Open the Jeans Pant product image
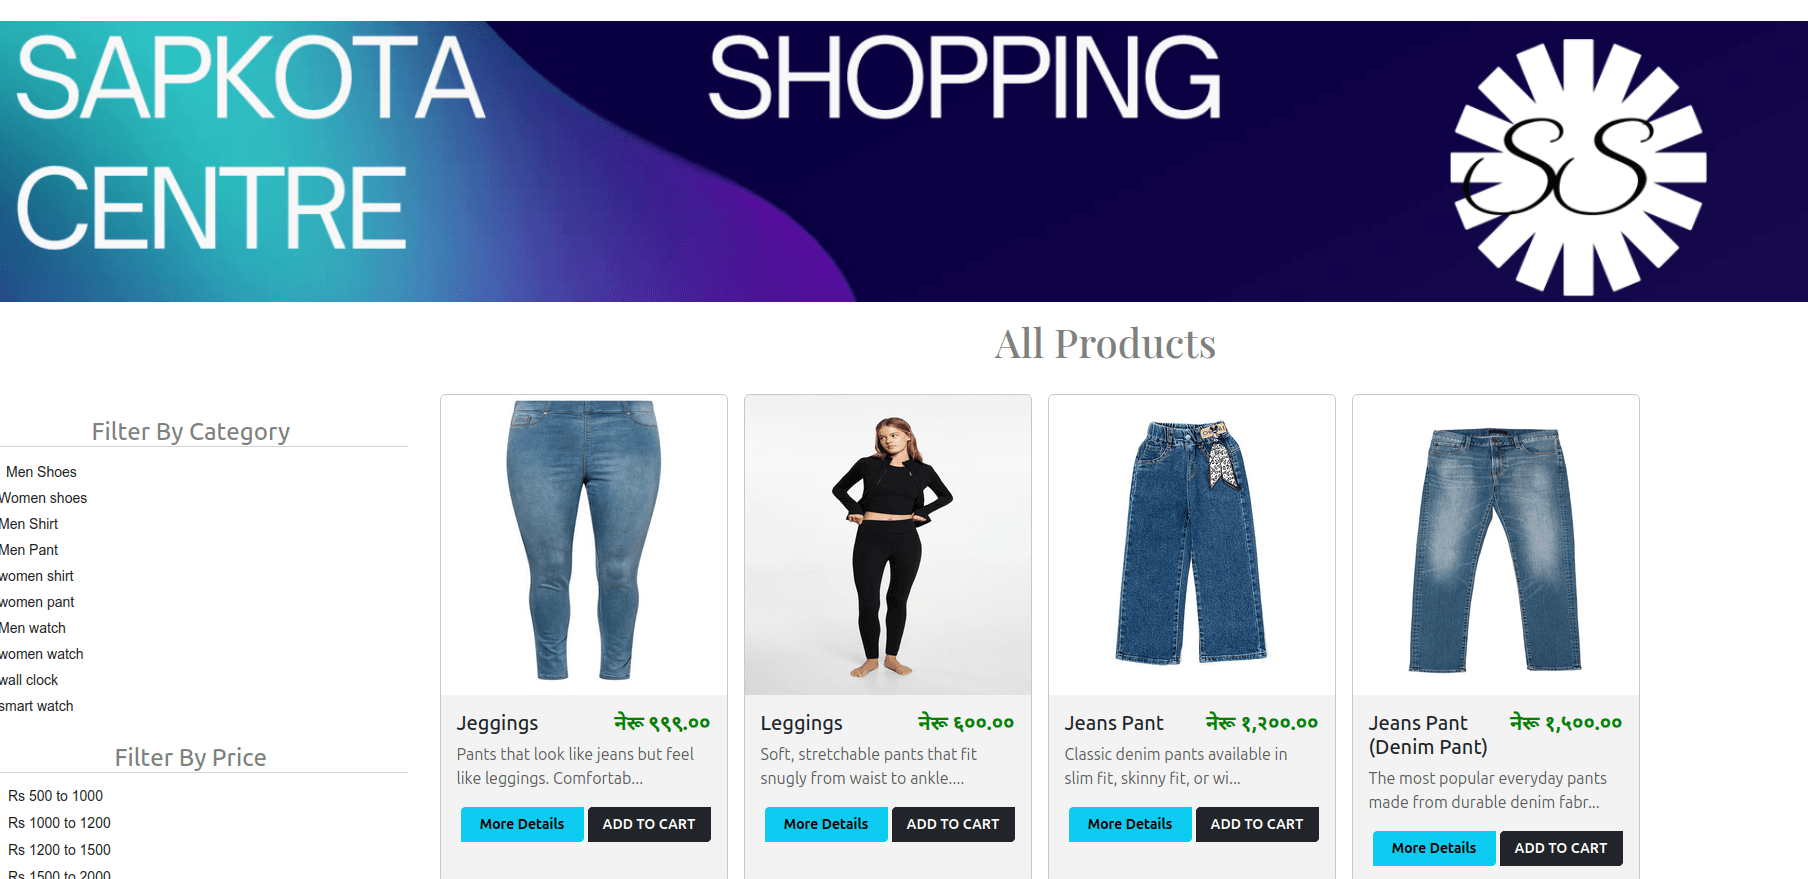Screen dimensions: 1808x879 [x=1192, y=545]
